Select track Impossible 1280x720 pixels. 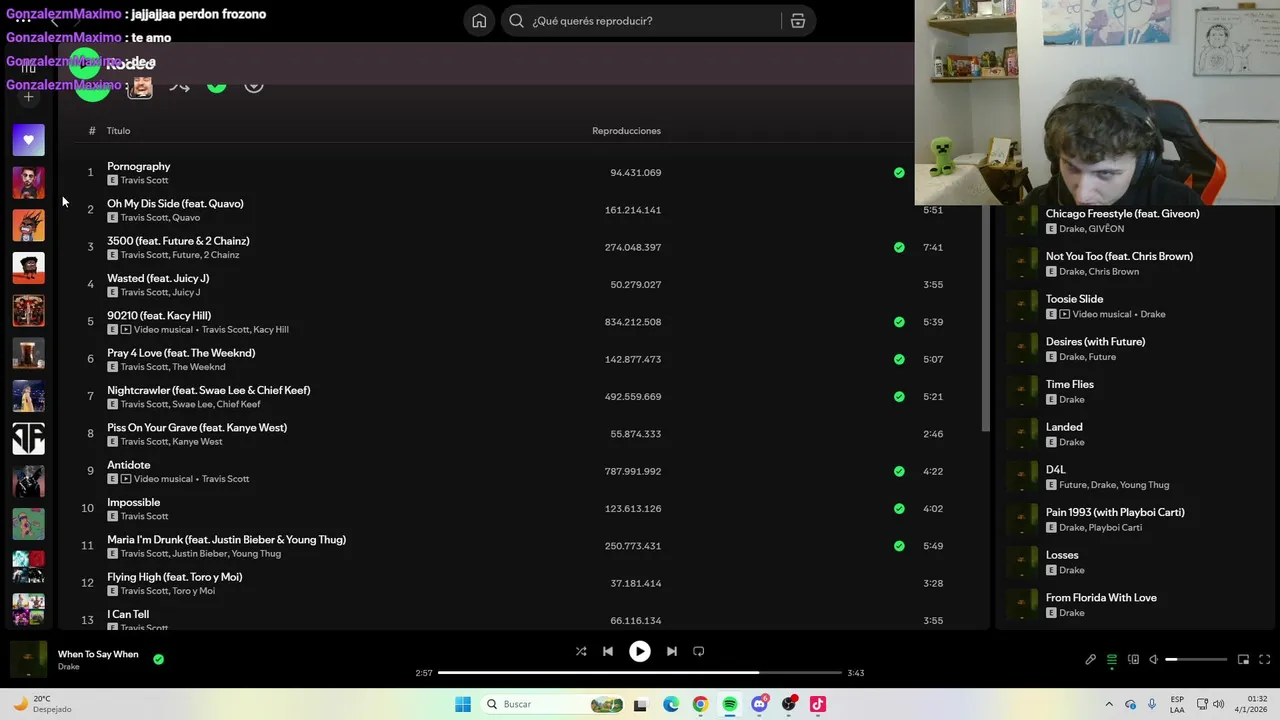[x=134, y=503]
